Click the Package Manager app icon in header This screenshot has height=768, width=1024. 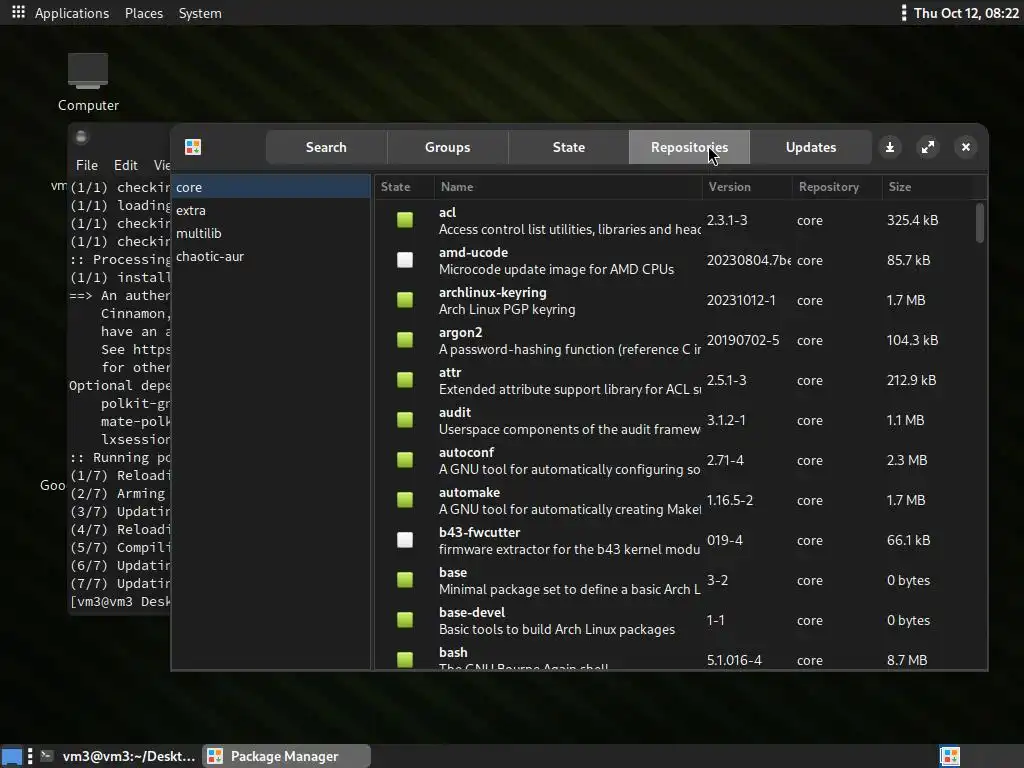(x=193, y=147)
